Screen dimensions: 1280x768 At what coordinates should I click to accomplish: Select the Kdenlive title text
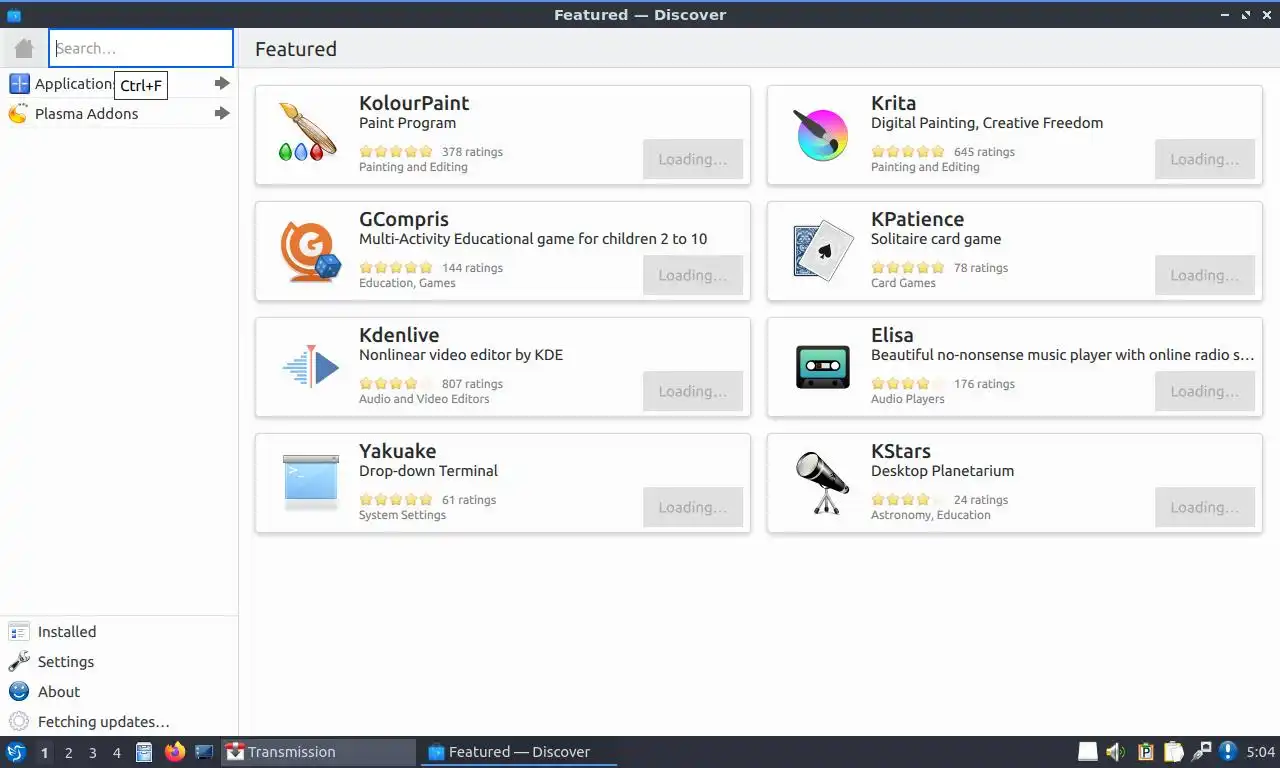pyautogui.click(x=399, y=335)
